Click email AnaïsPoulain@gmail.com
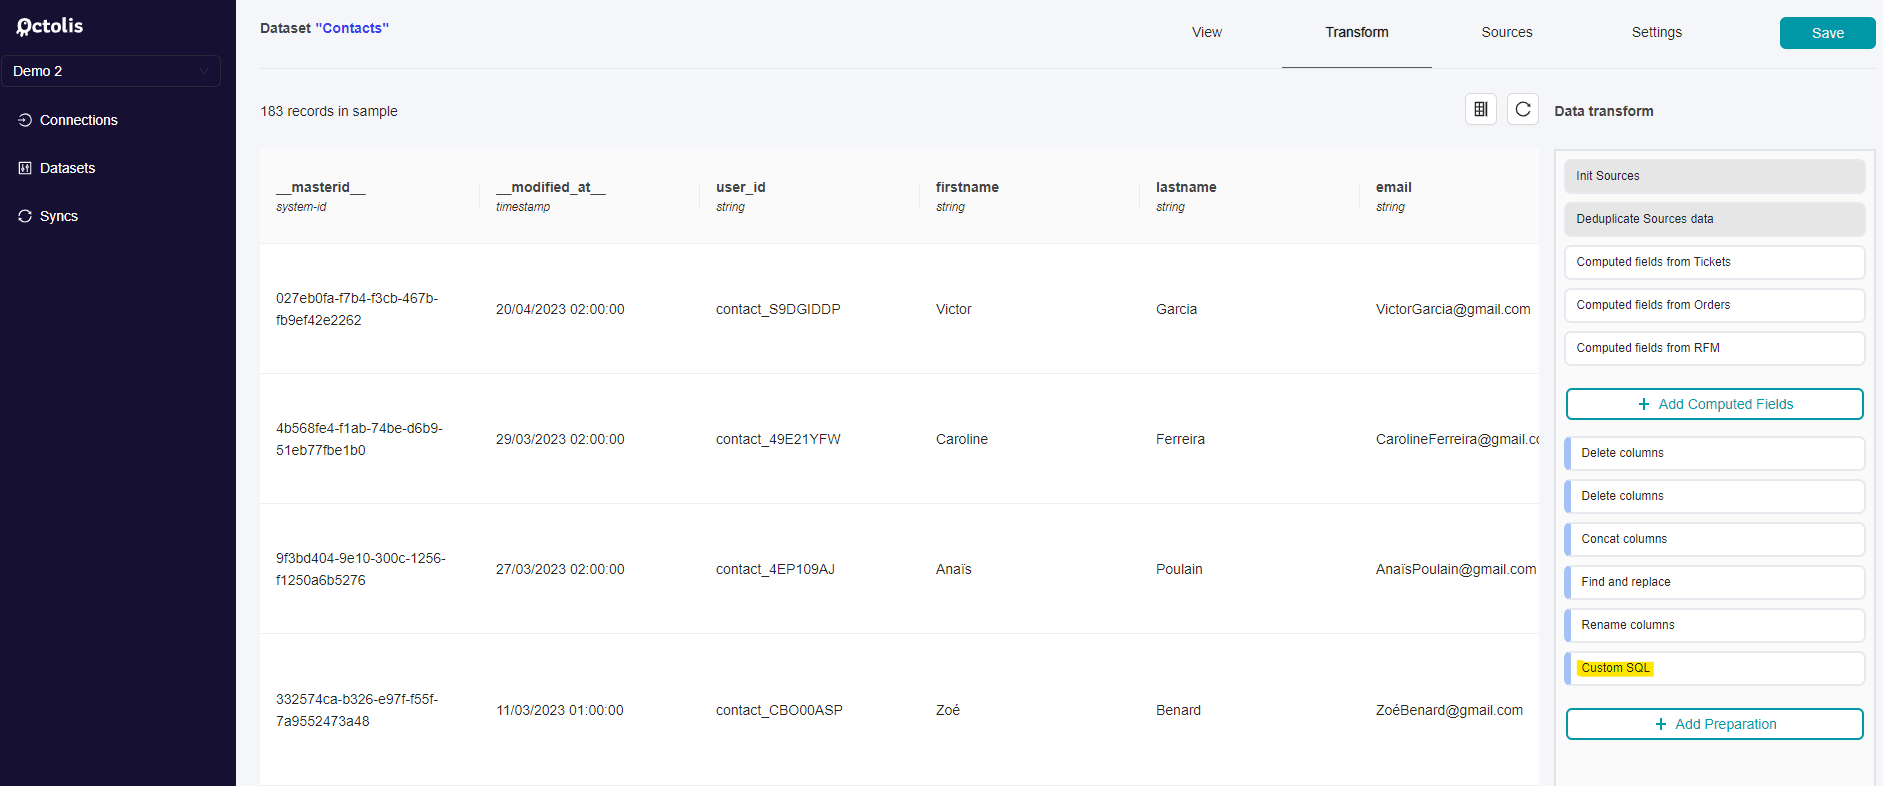The image size is (1883, 786). pyautogui.click(x=1456, y=569)
